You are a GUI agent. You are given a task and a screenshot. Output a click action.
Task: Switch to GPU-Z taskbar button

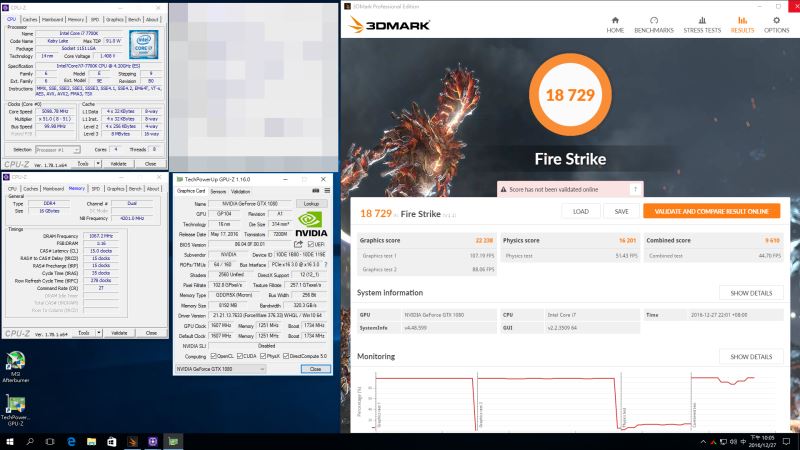pos(173,441)
